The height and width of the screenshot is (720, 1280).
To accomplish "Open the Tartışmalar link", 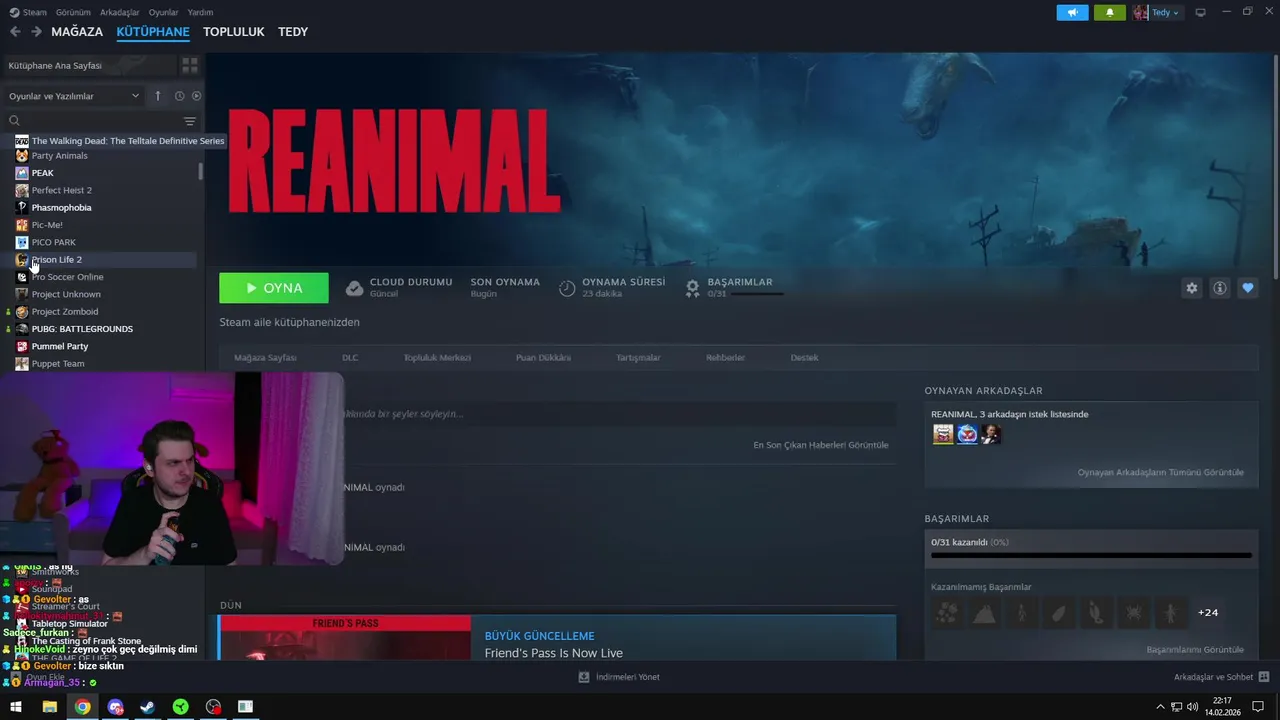I will click(638, 358).
